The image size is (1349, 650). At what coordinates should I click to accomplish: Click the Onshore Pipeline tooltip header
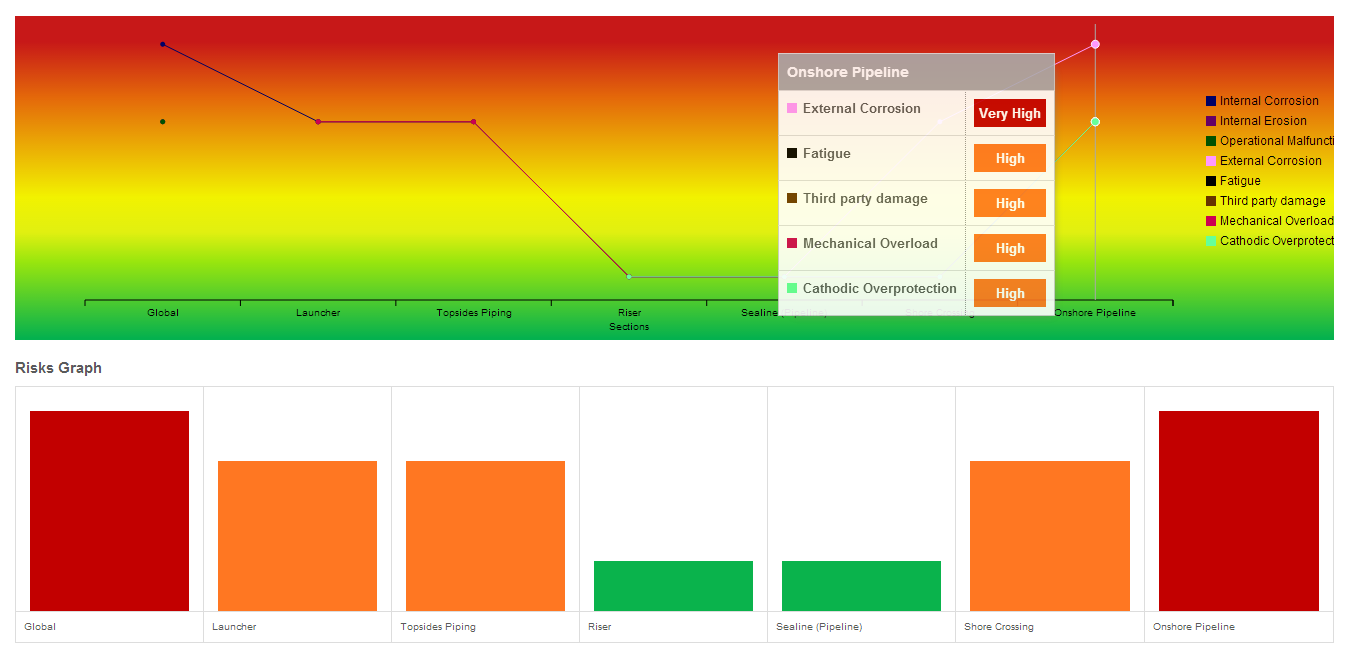coord(916,72)
